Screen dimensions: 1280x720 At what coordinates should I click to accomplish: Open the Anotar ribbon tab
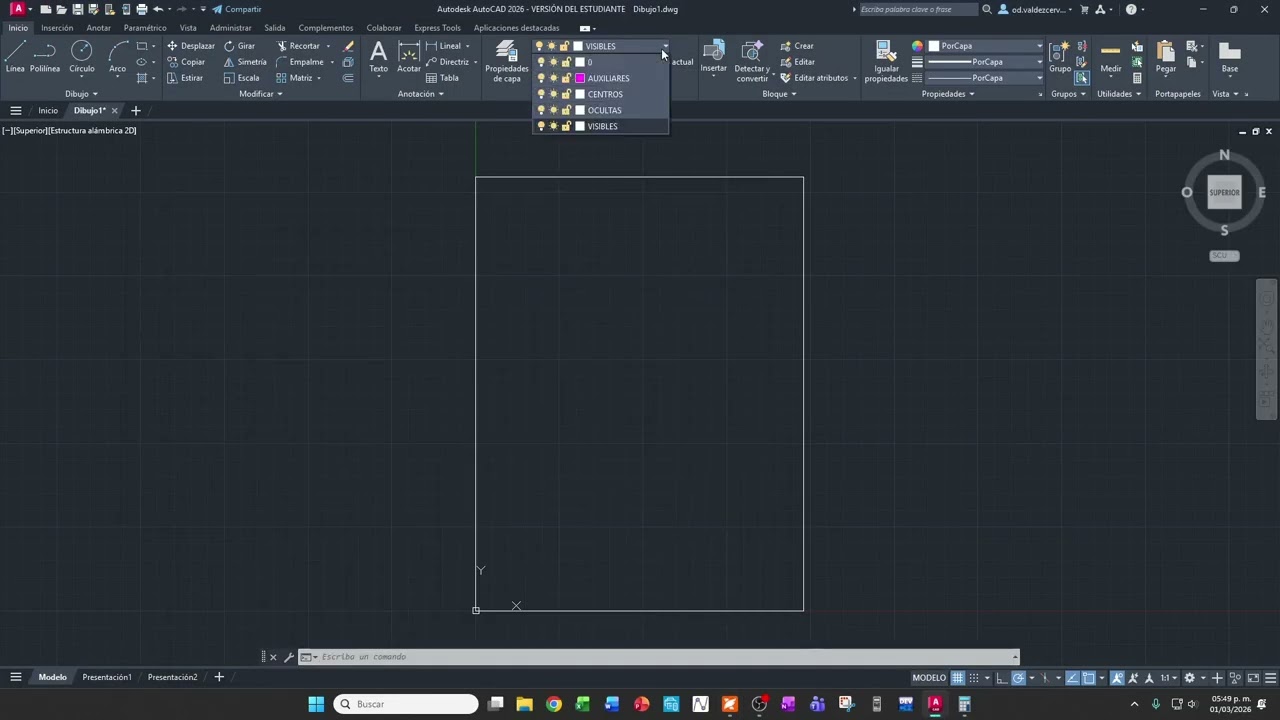point(99,28)
